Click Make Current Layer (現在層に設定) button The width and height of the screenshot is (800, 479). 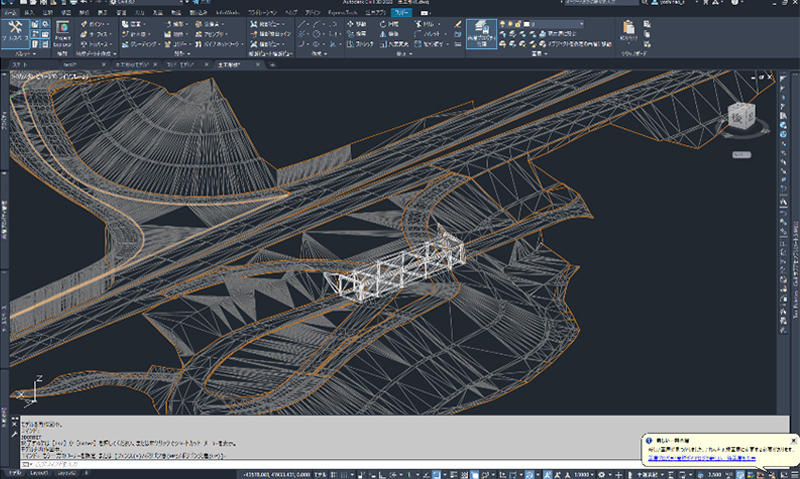coord(557,34)
